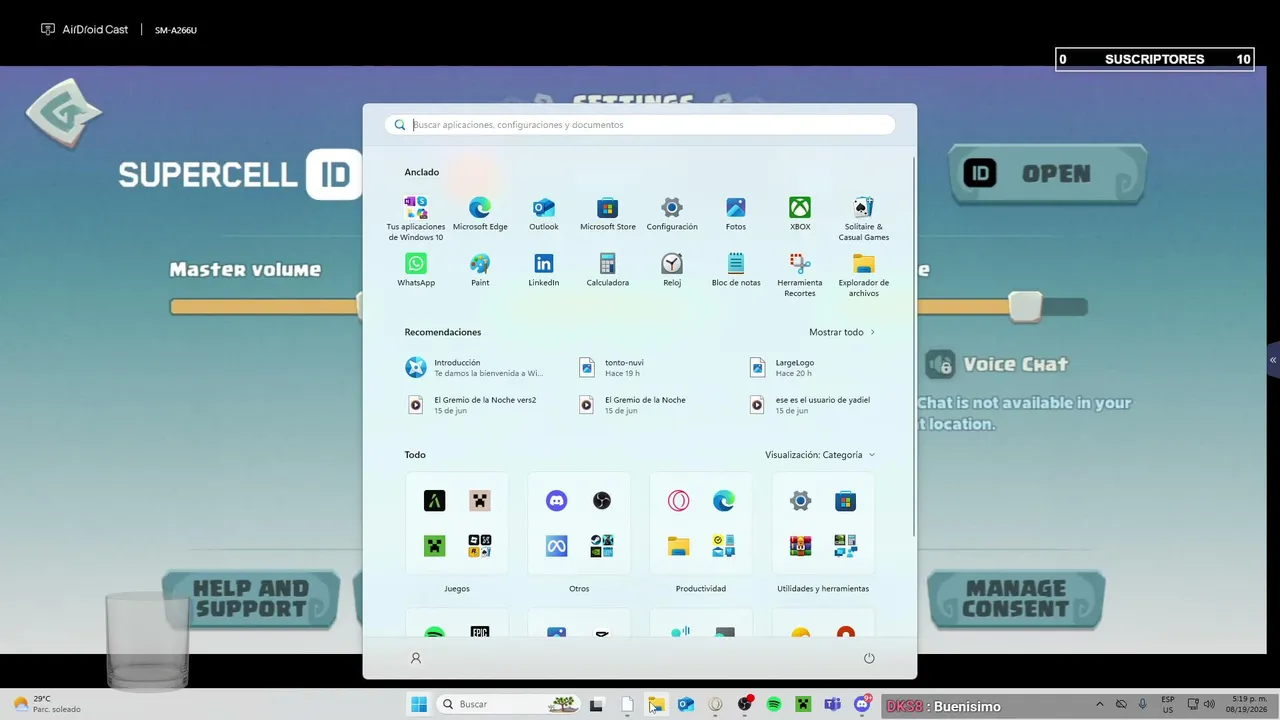The width and height of the screenshot is (1280, 720).
Task: Open Explorador de archivos pinned app
Action: tap(864, 275)
